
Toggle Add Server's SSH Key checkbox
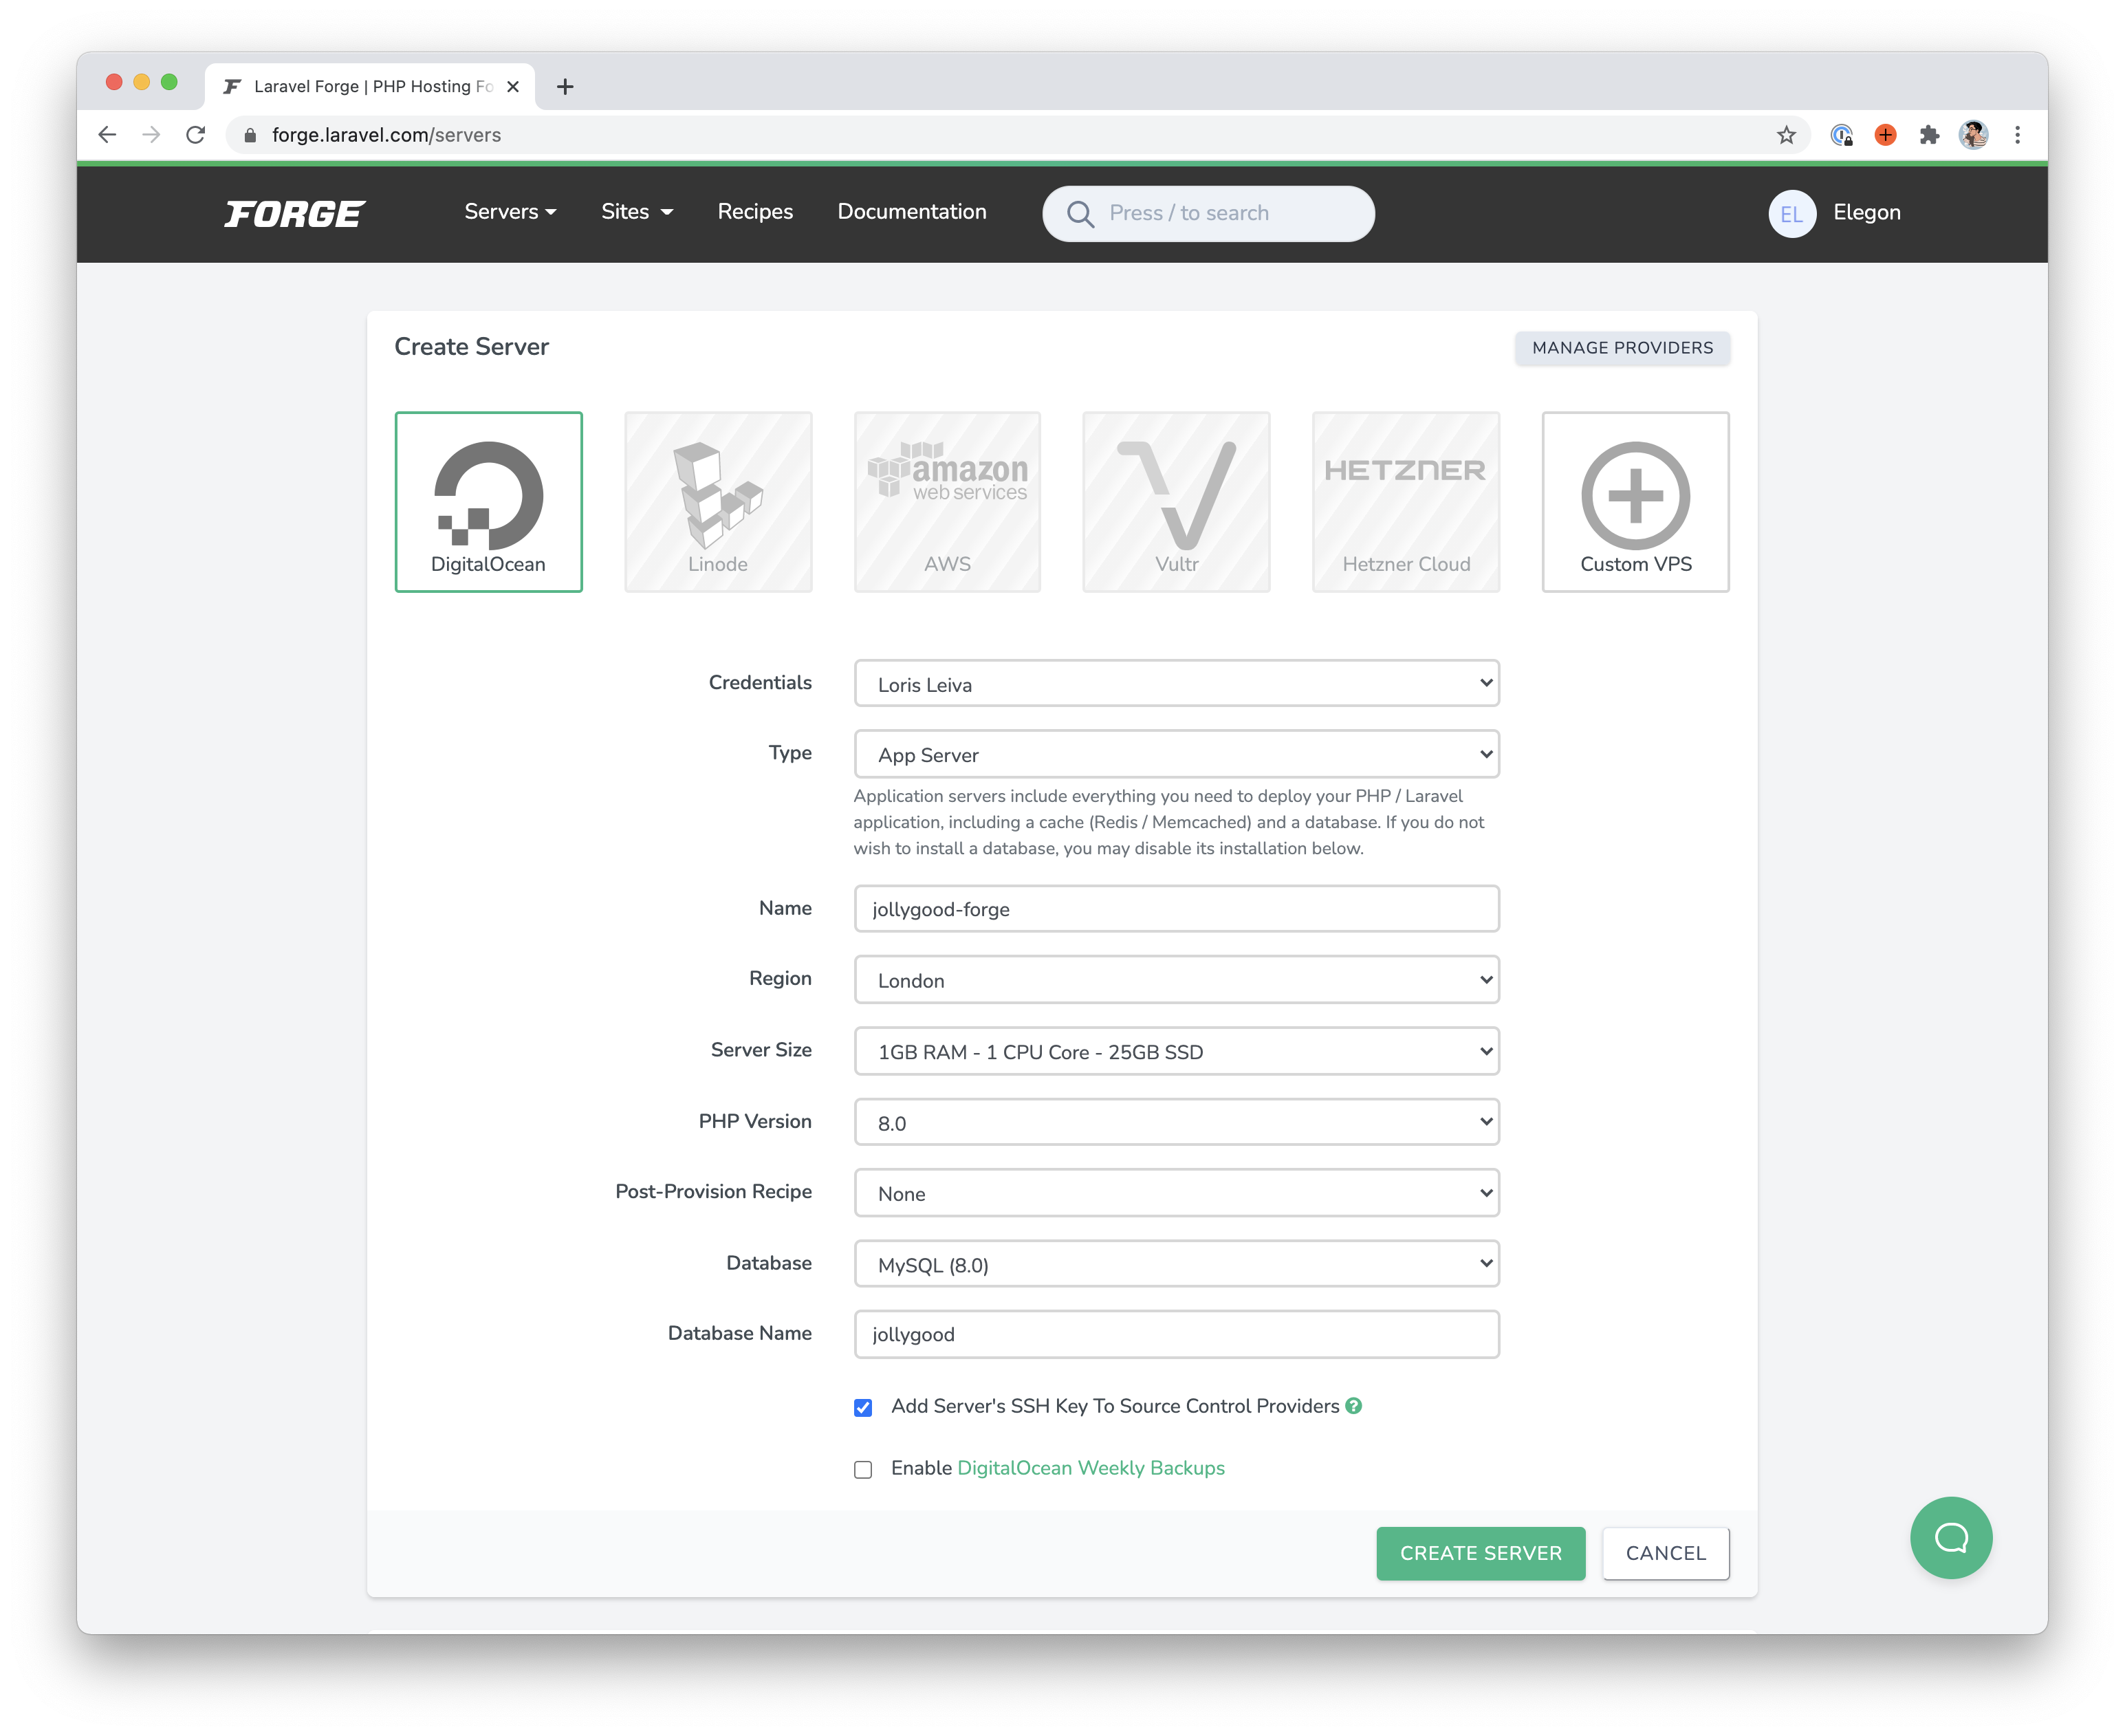tap(863, 1407)
